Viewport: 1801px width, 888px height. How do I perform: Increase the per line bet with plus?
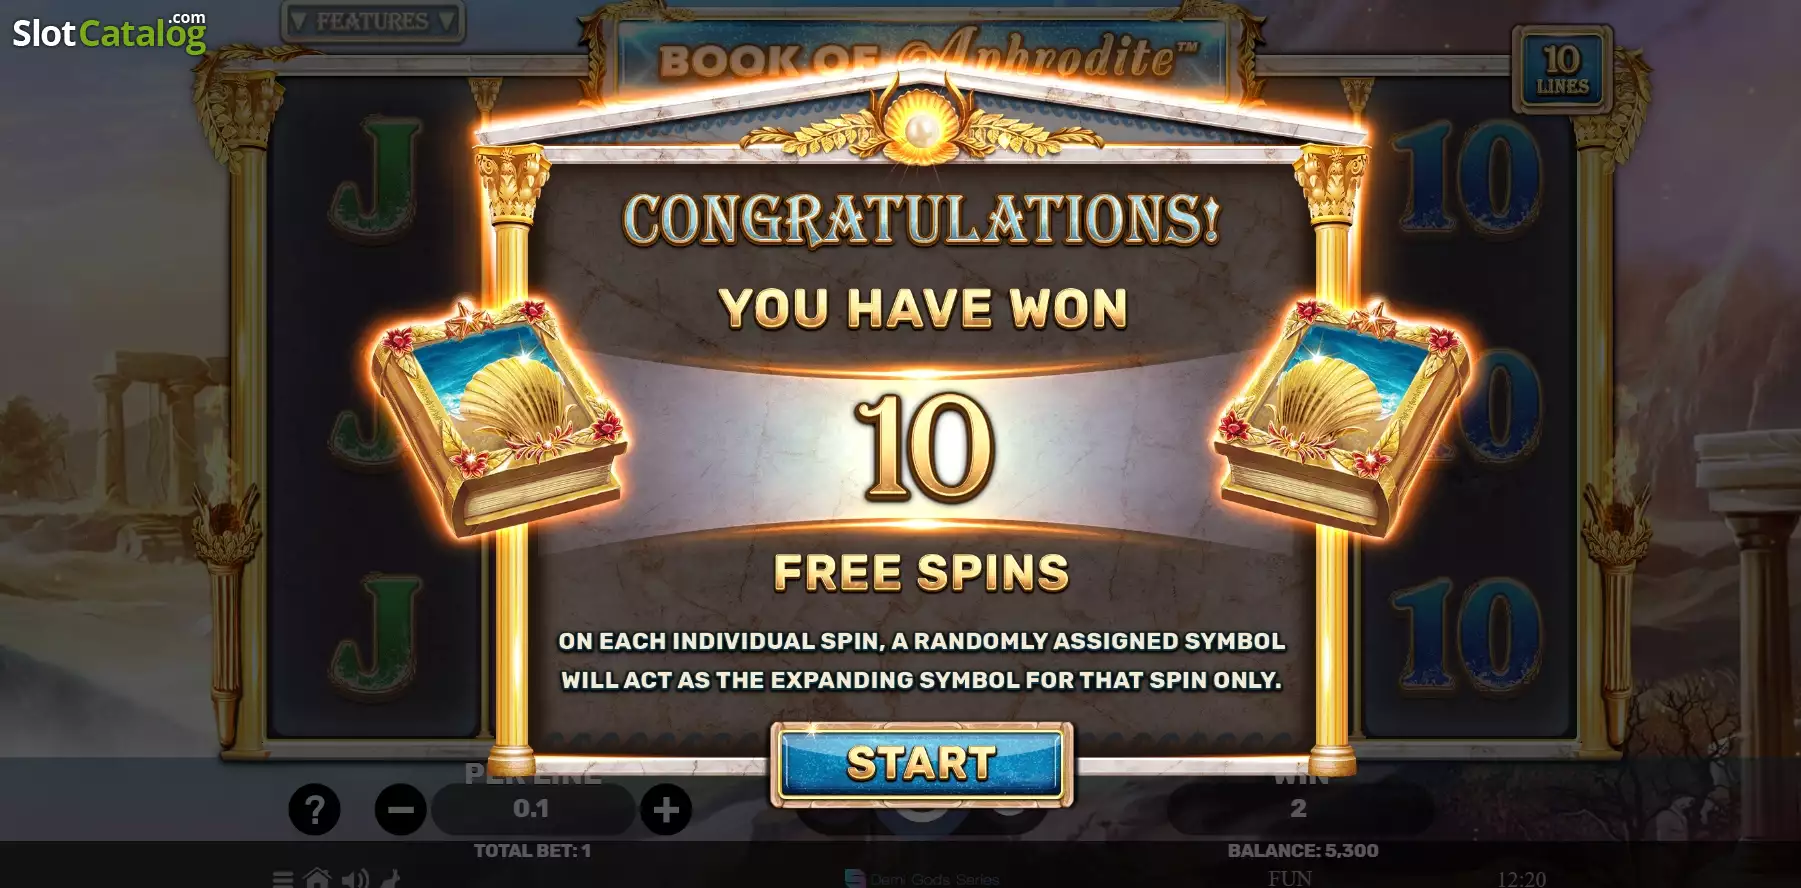coord(666,809)
